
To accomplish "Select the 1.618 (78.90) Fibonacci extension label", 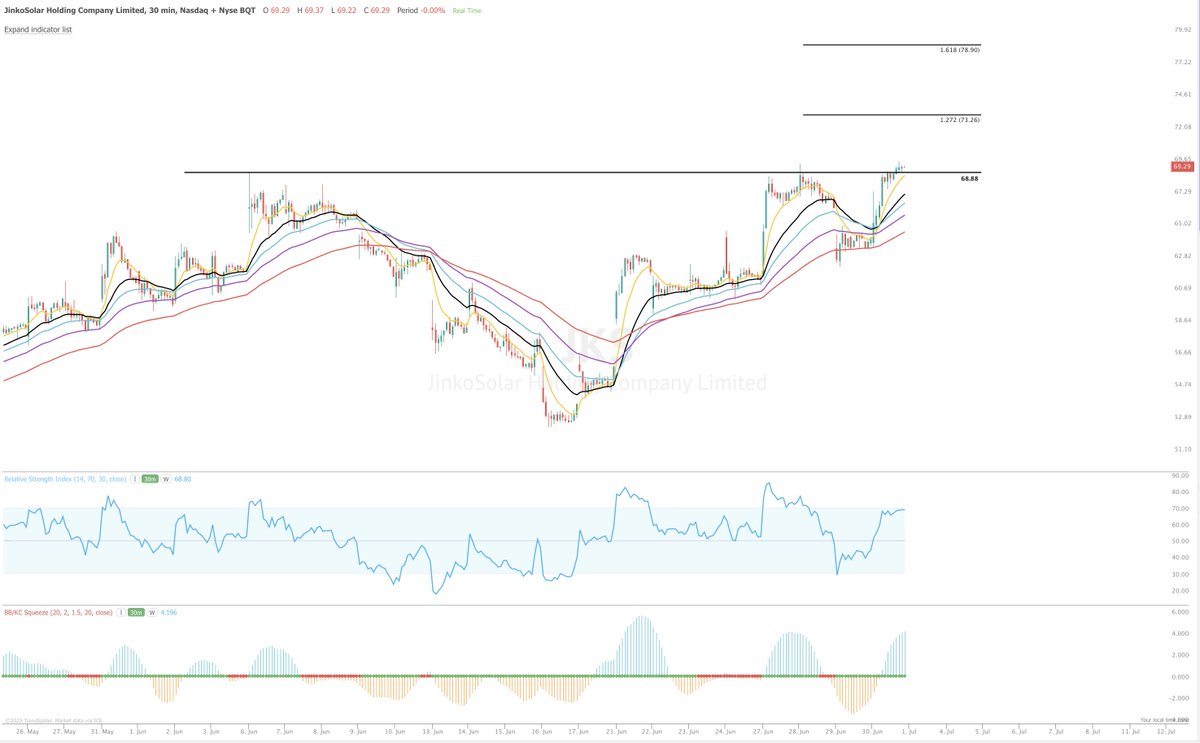I will pos(960,49).
